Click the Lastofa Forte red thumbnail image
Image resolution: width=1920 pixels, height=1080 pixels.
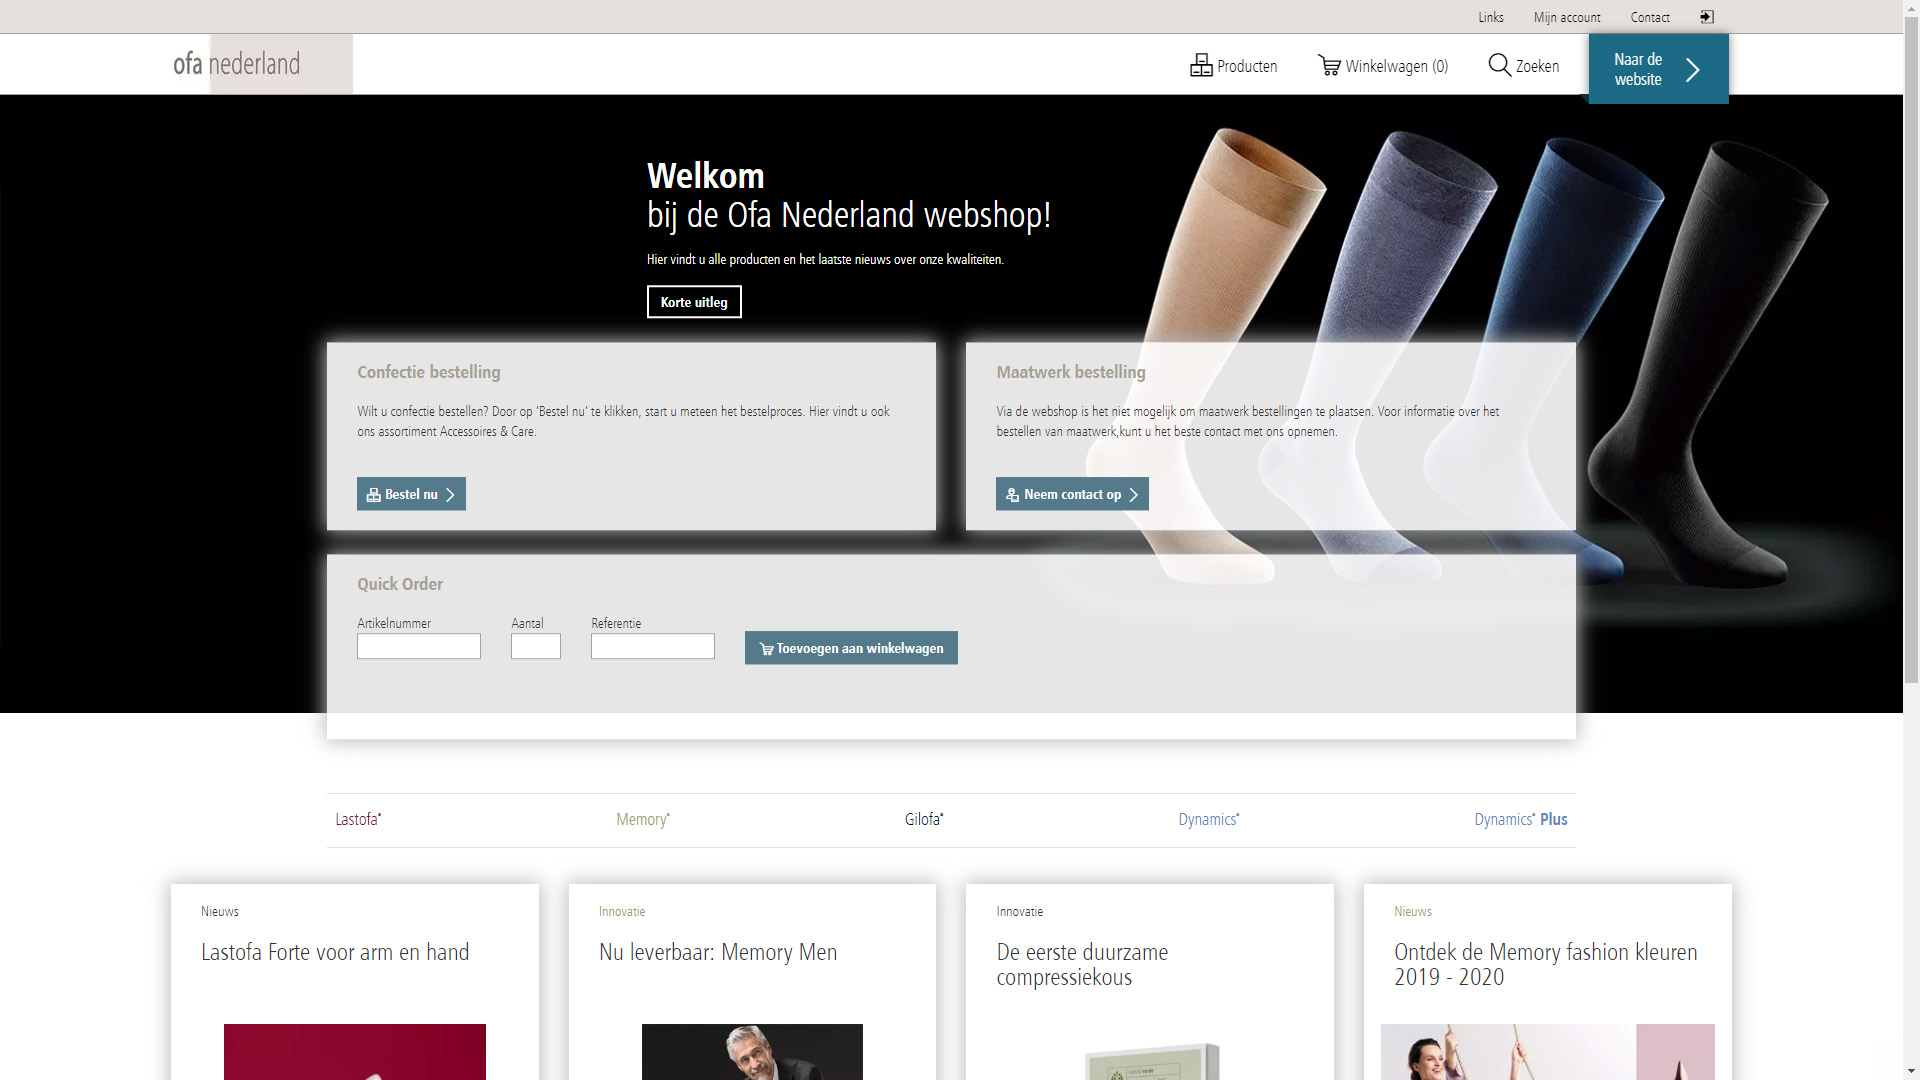pos(355,1052)
